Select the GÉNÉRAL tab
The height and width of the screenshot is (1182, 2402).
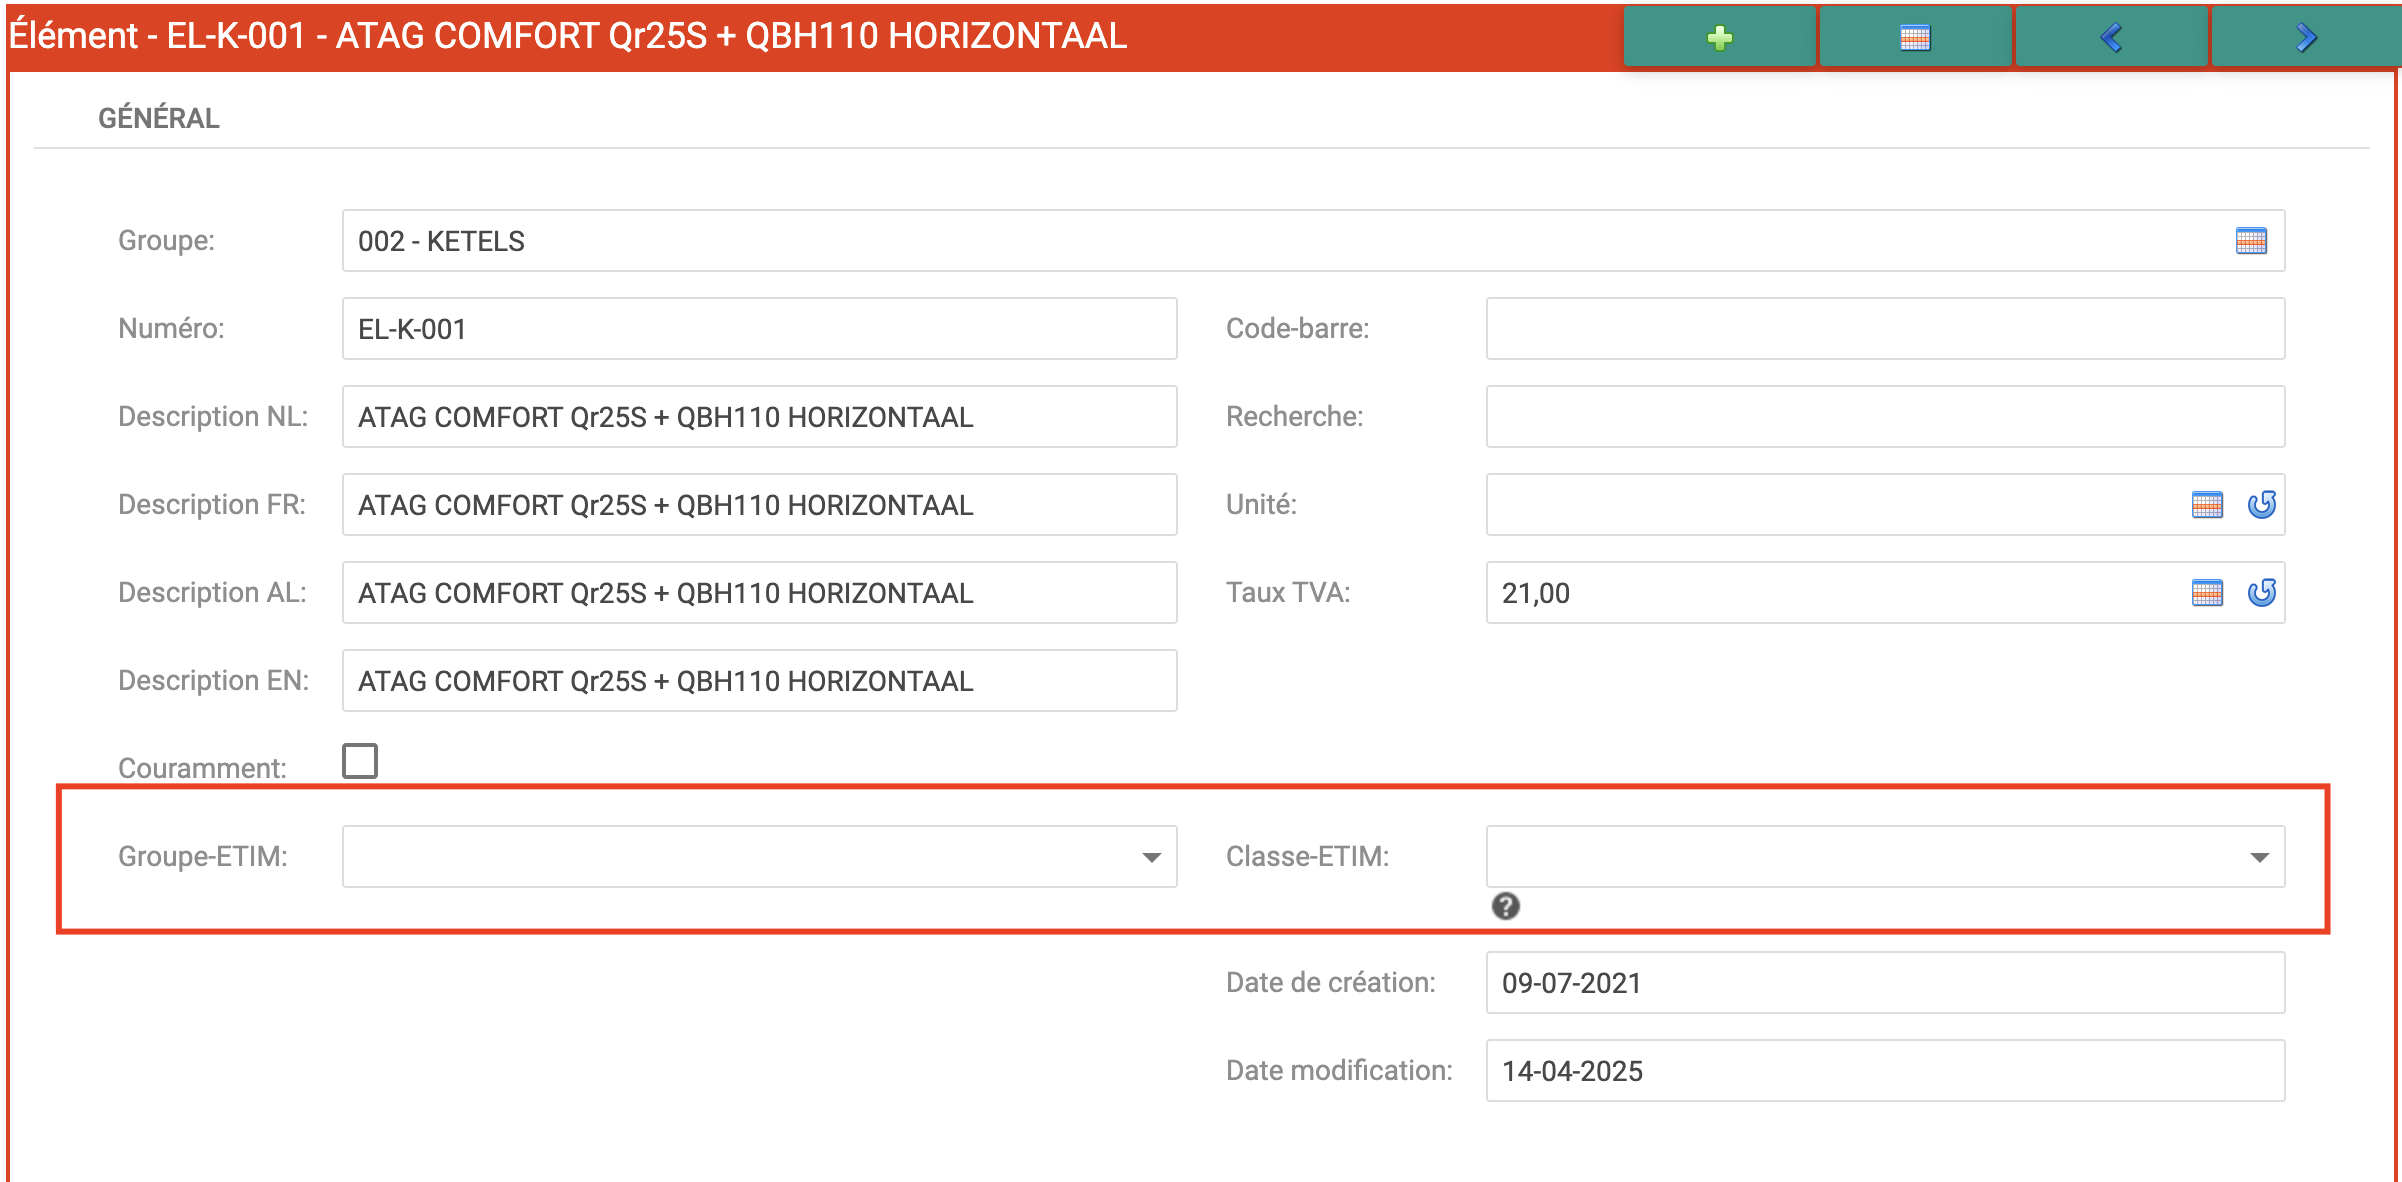tap(158, 118)
